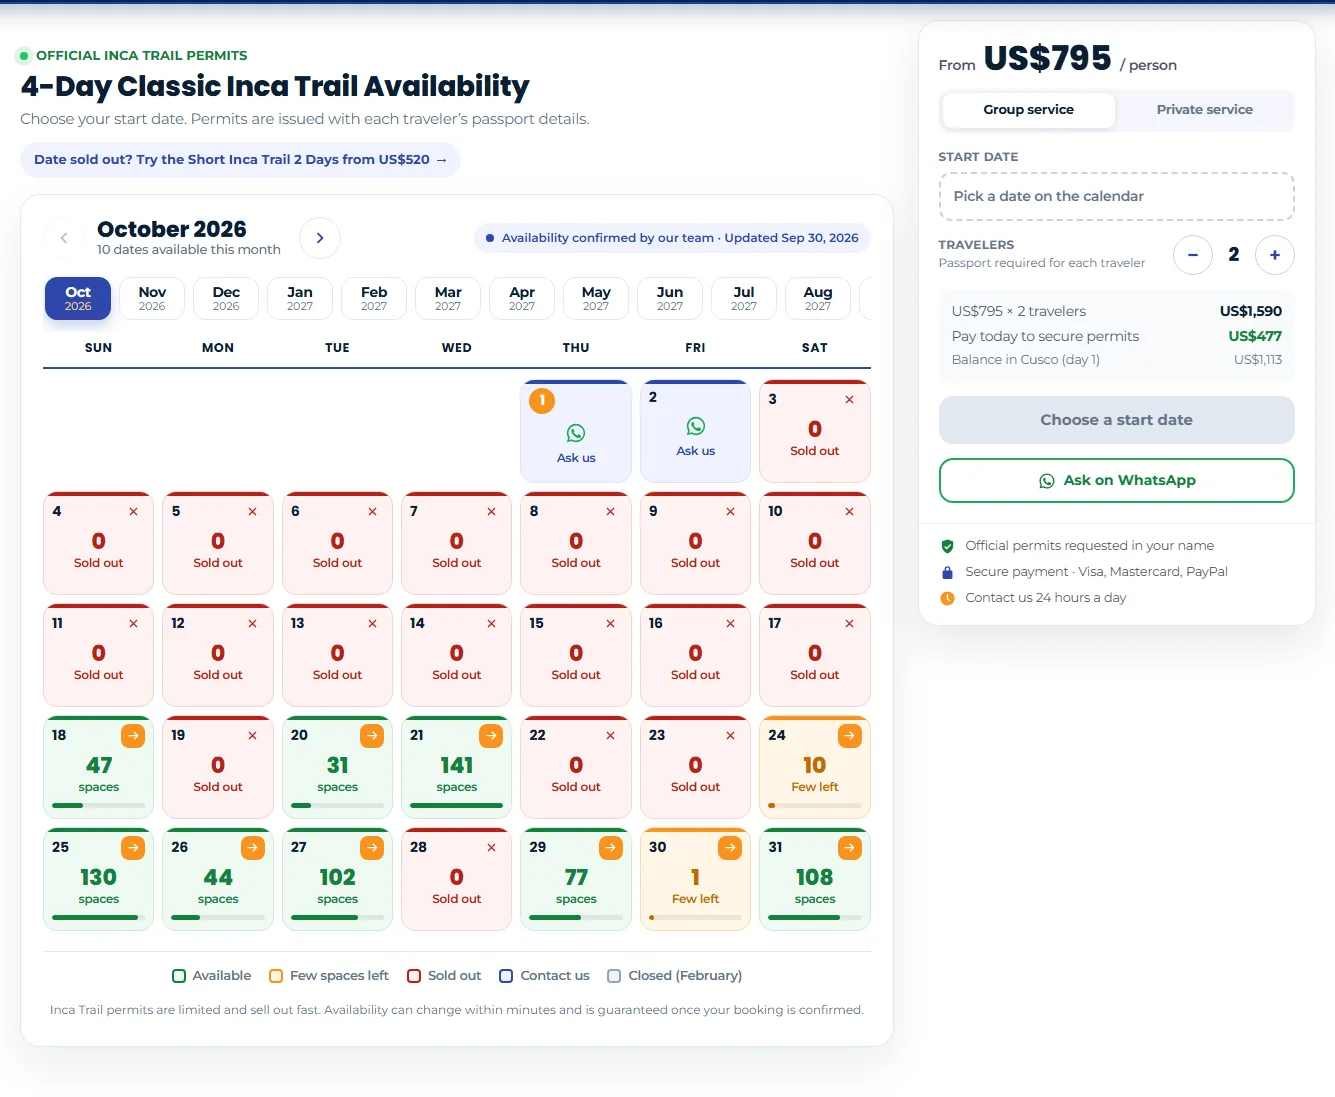The height and width of the screenshot is (1097, 1335).
Task: Go to next month with right chevron
Action: click(x=320, y=238)
